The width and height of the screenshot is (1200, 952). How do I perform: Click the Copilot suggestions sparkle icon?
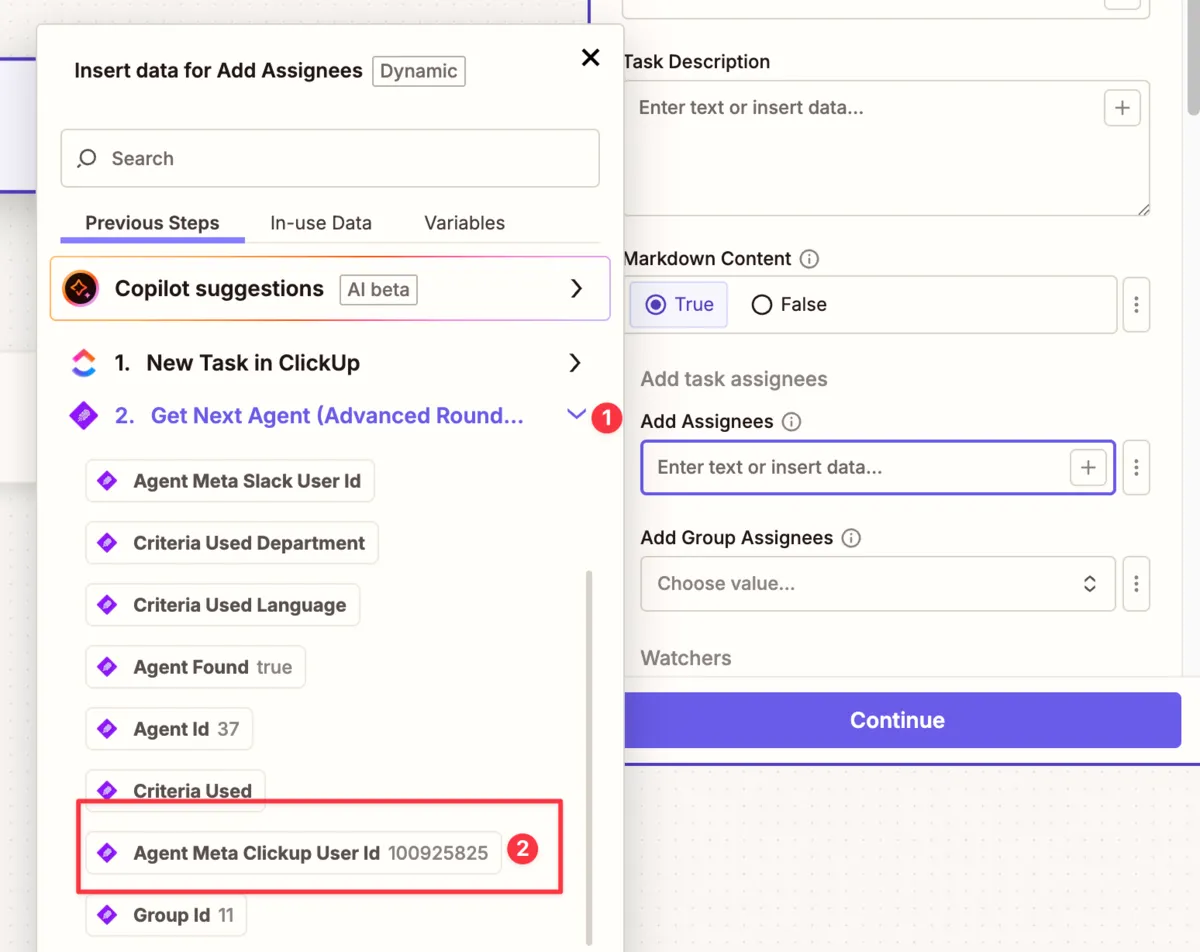coord(80,289)
